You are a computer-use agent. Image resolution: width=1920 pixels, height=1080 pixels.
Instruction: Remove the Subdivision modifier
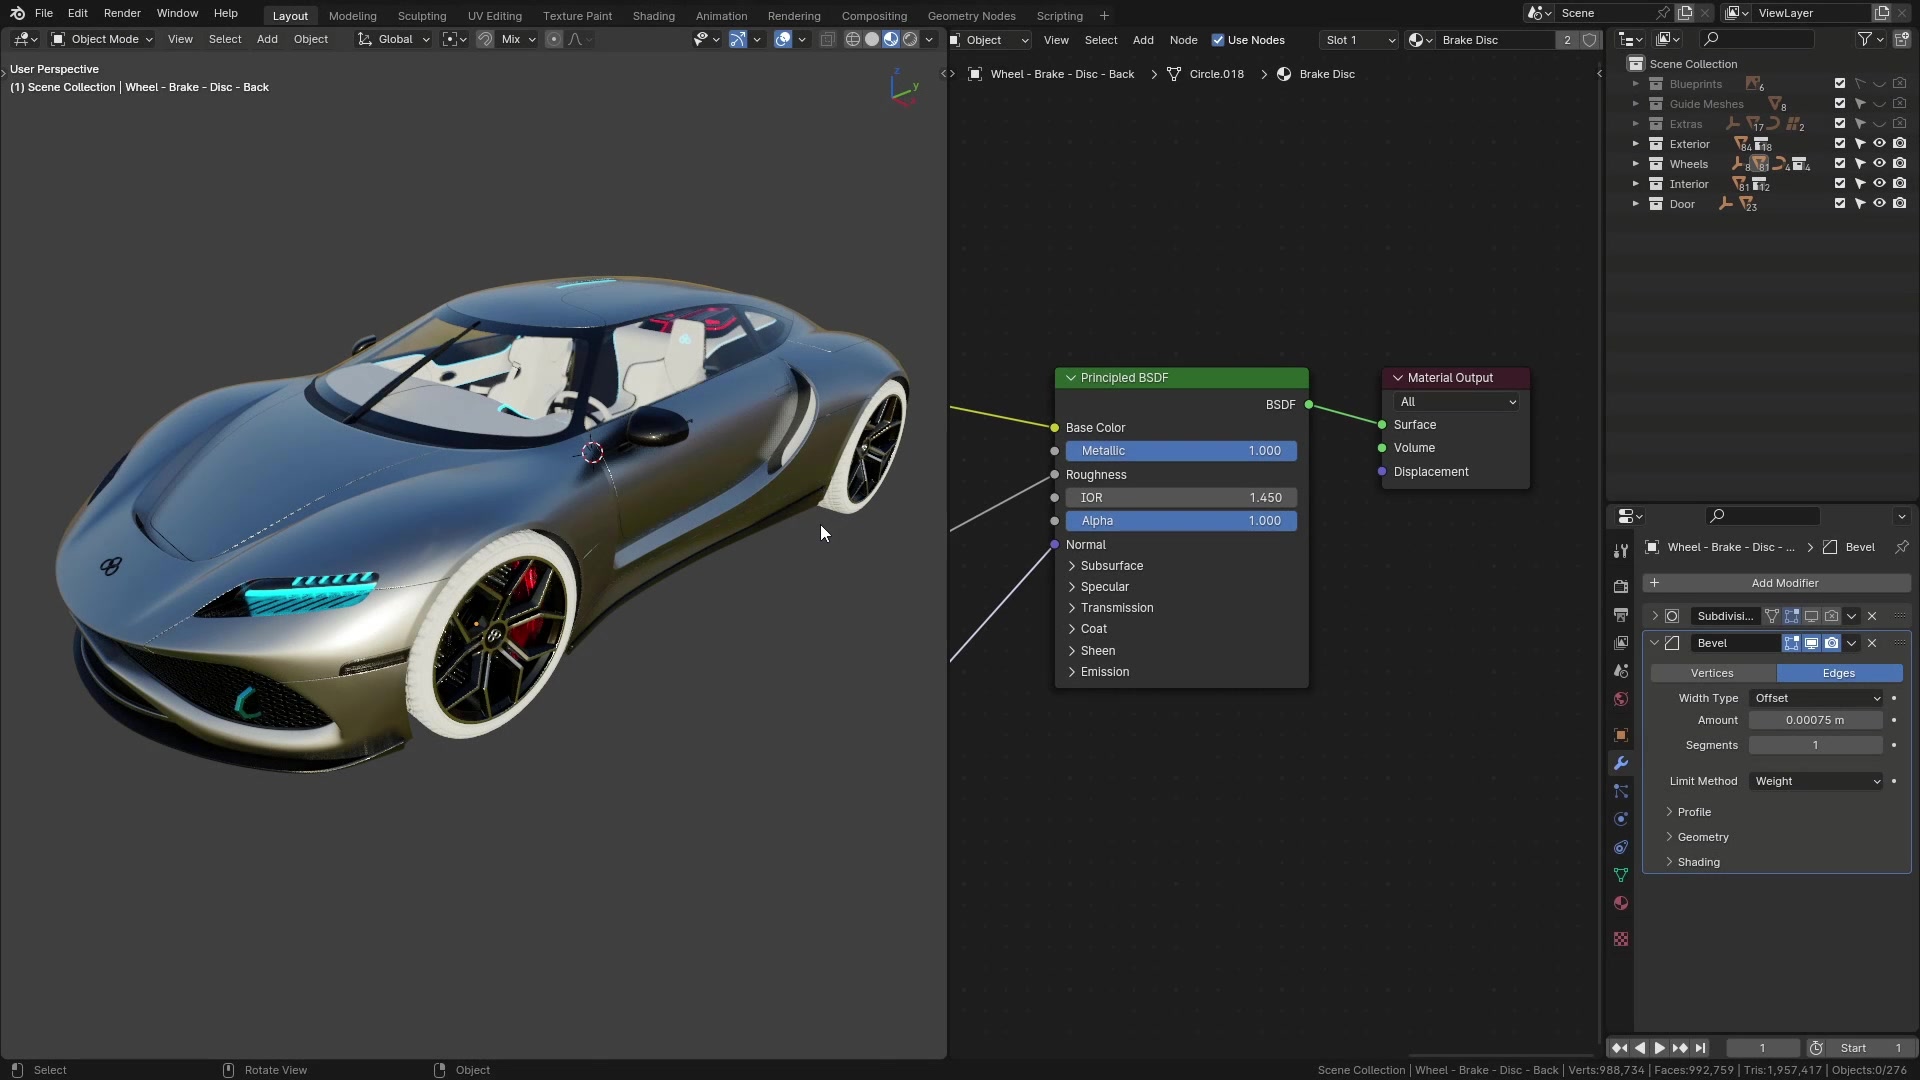(x=1872, y=616)
